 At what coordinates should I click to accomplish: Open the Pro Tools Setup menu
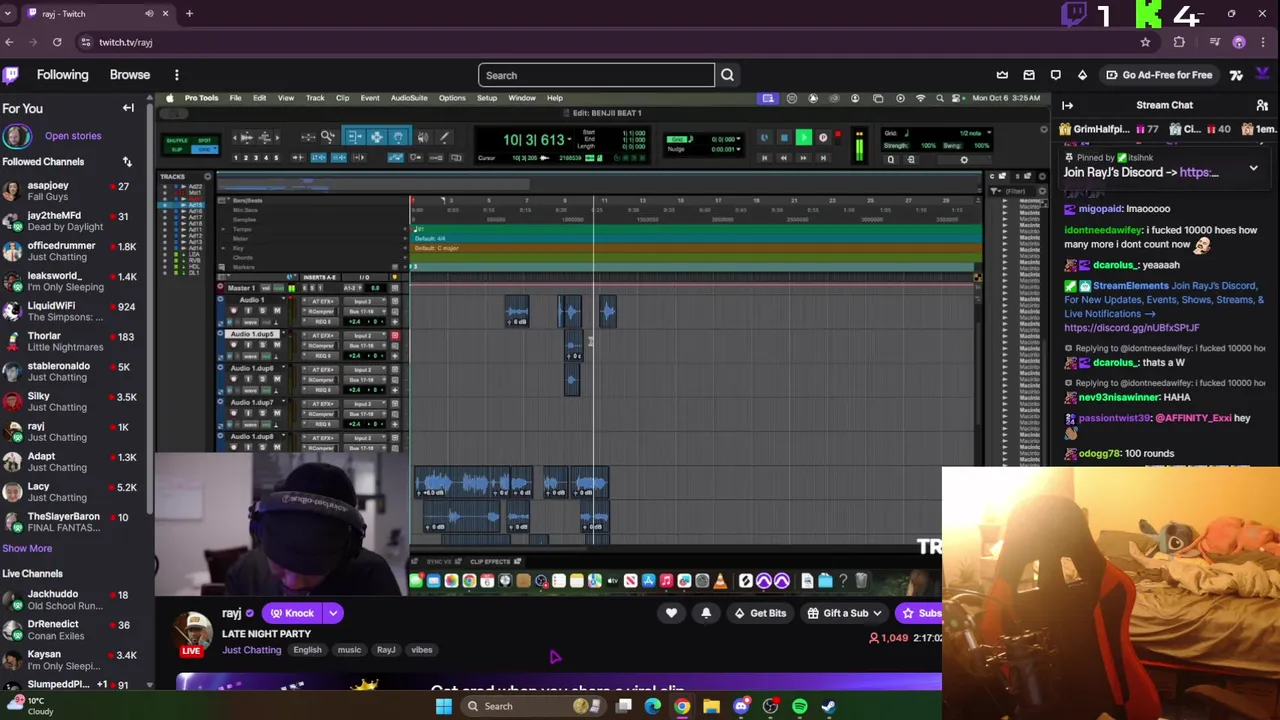[x=487, y=98]
